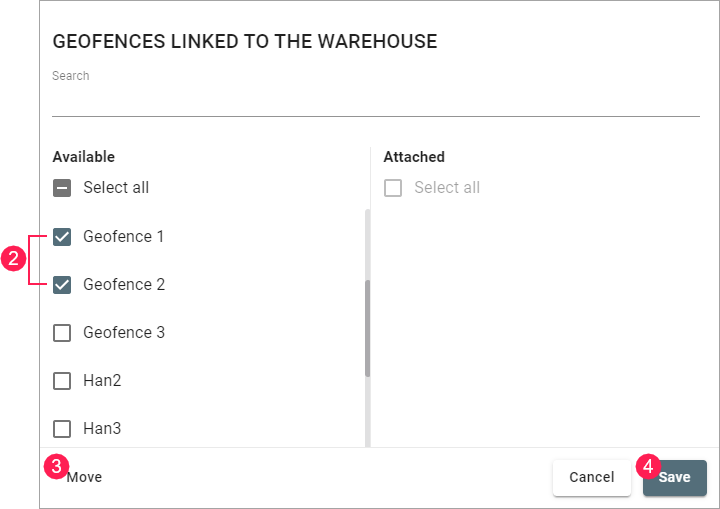The image size is (720, 509).
Task: Toggle Select all under Attached
Action: coord(393,188)
